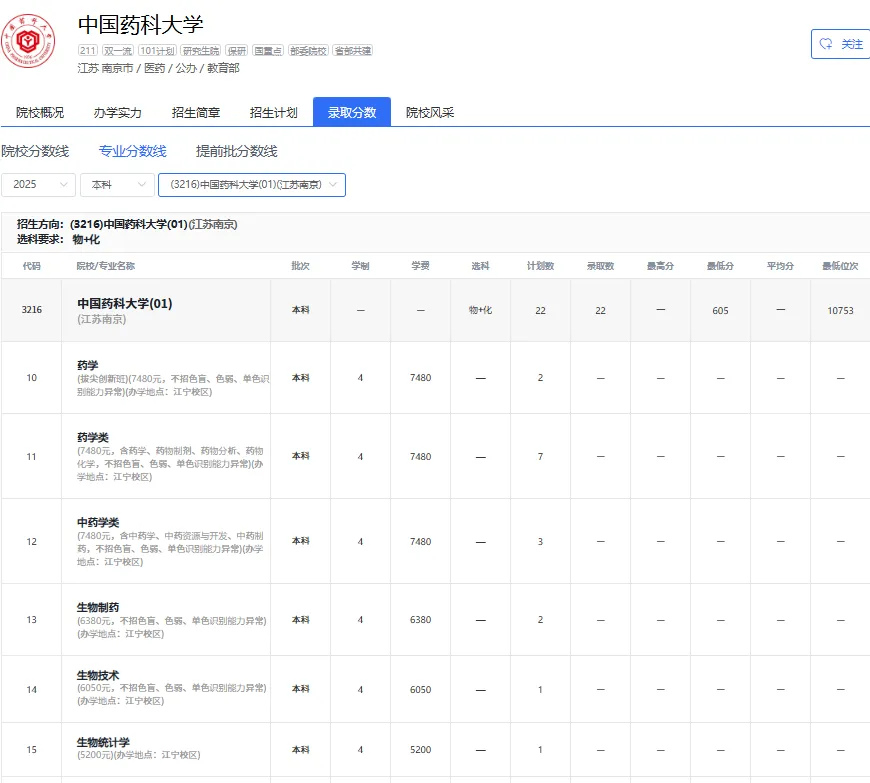Click tuition 5200 in 生物统计学 row
Image resolution: width=870 pixels, height=783 pixels.
pos(421,750)
